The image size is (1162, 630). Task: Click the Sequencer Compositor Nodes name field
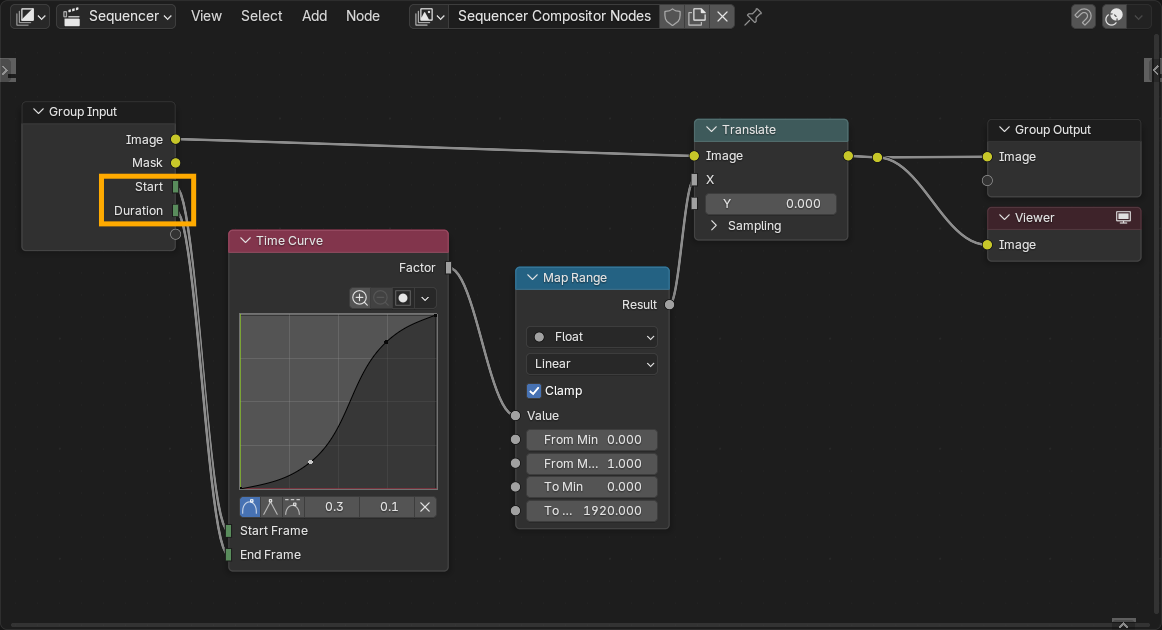pyautogui.click(x=554, y=16)
